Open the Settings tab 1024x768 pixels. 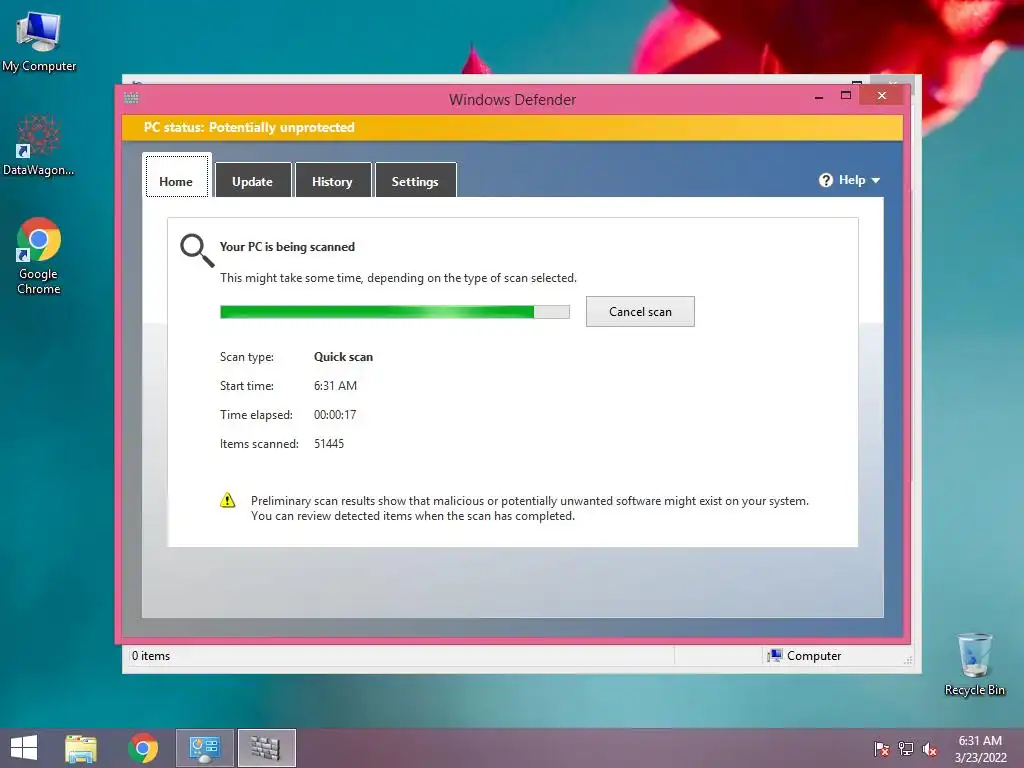pos(415,180)
